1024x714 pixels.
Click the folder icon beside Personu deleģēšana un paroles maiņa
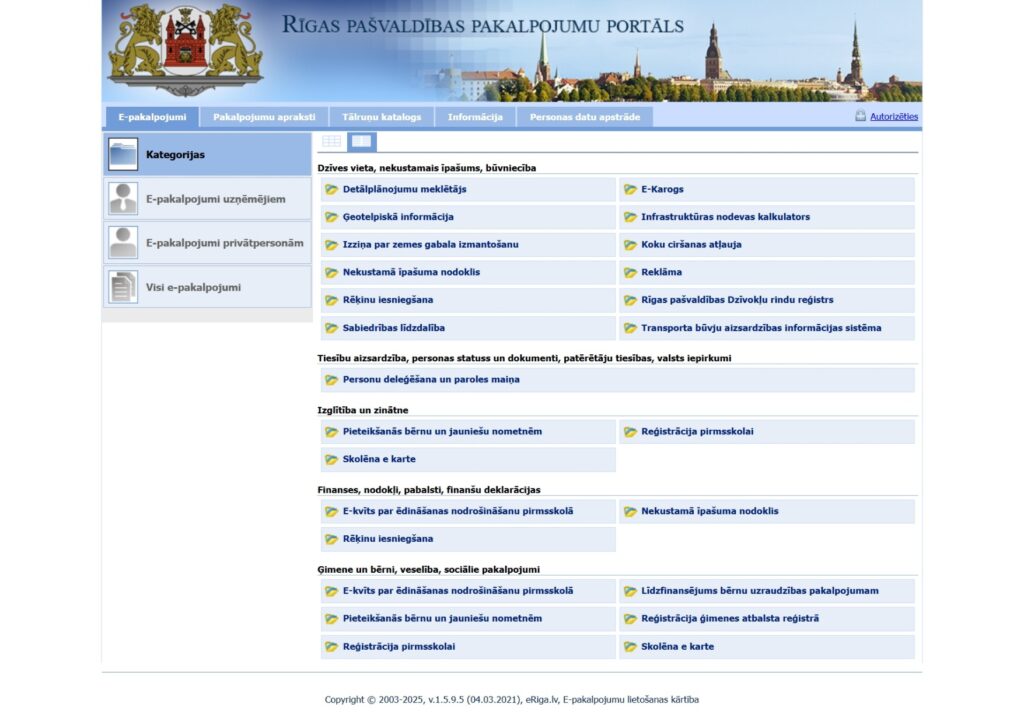pos(331,380)
